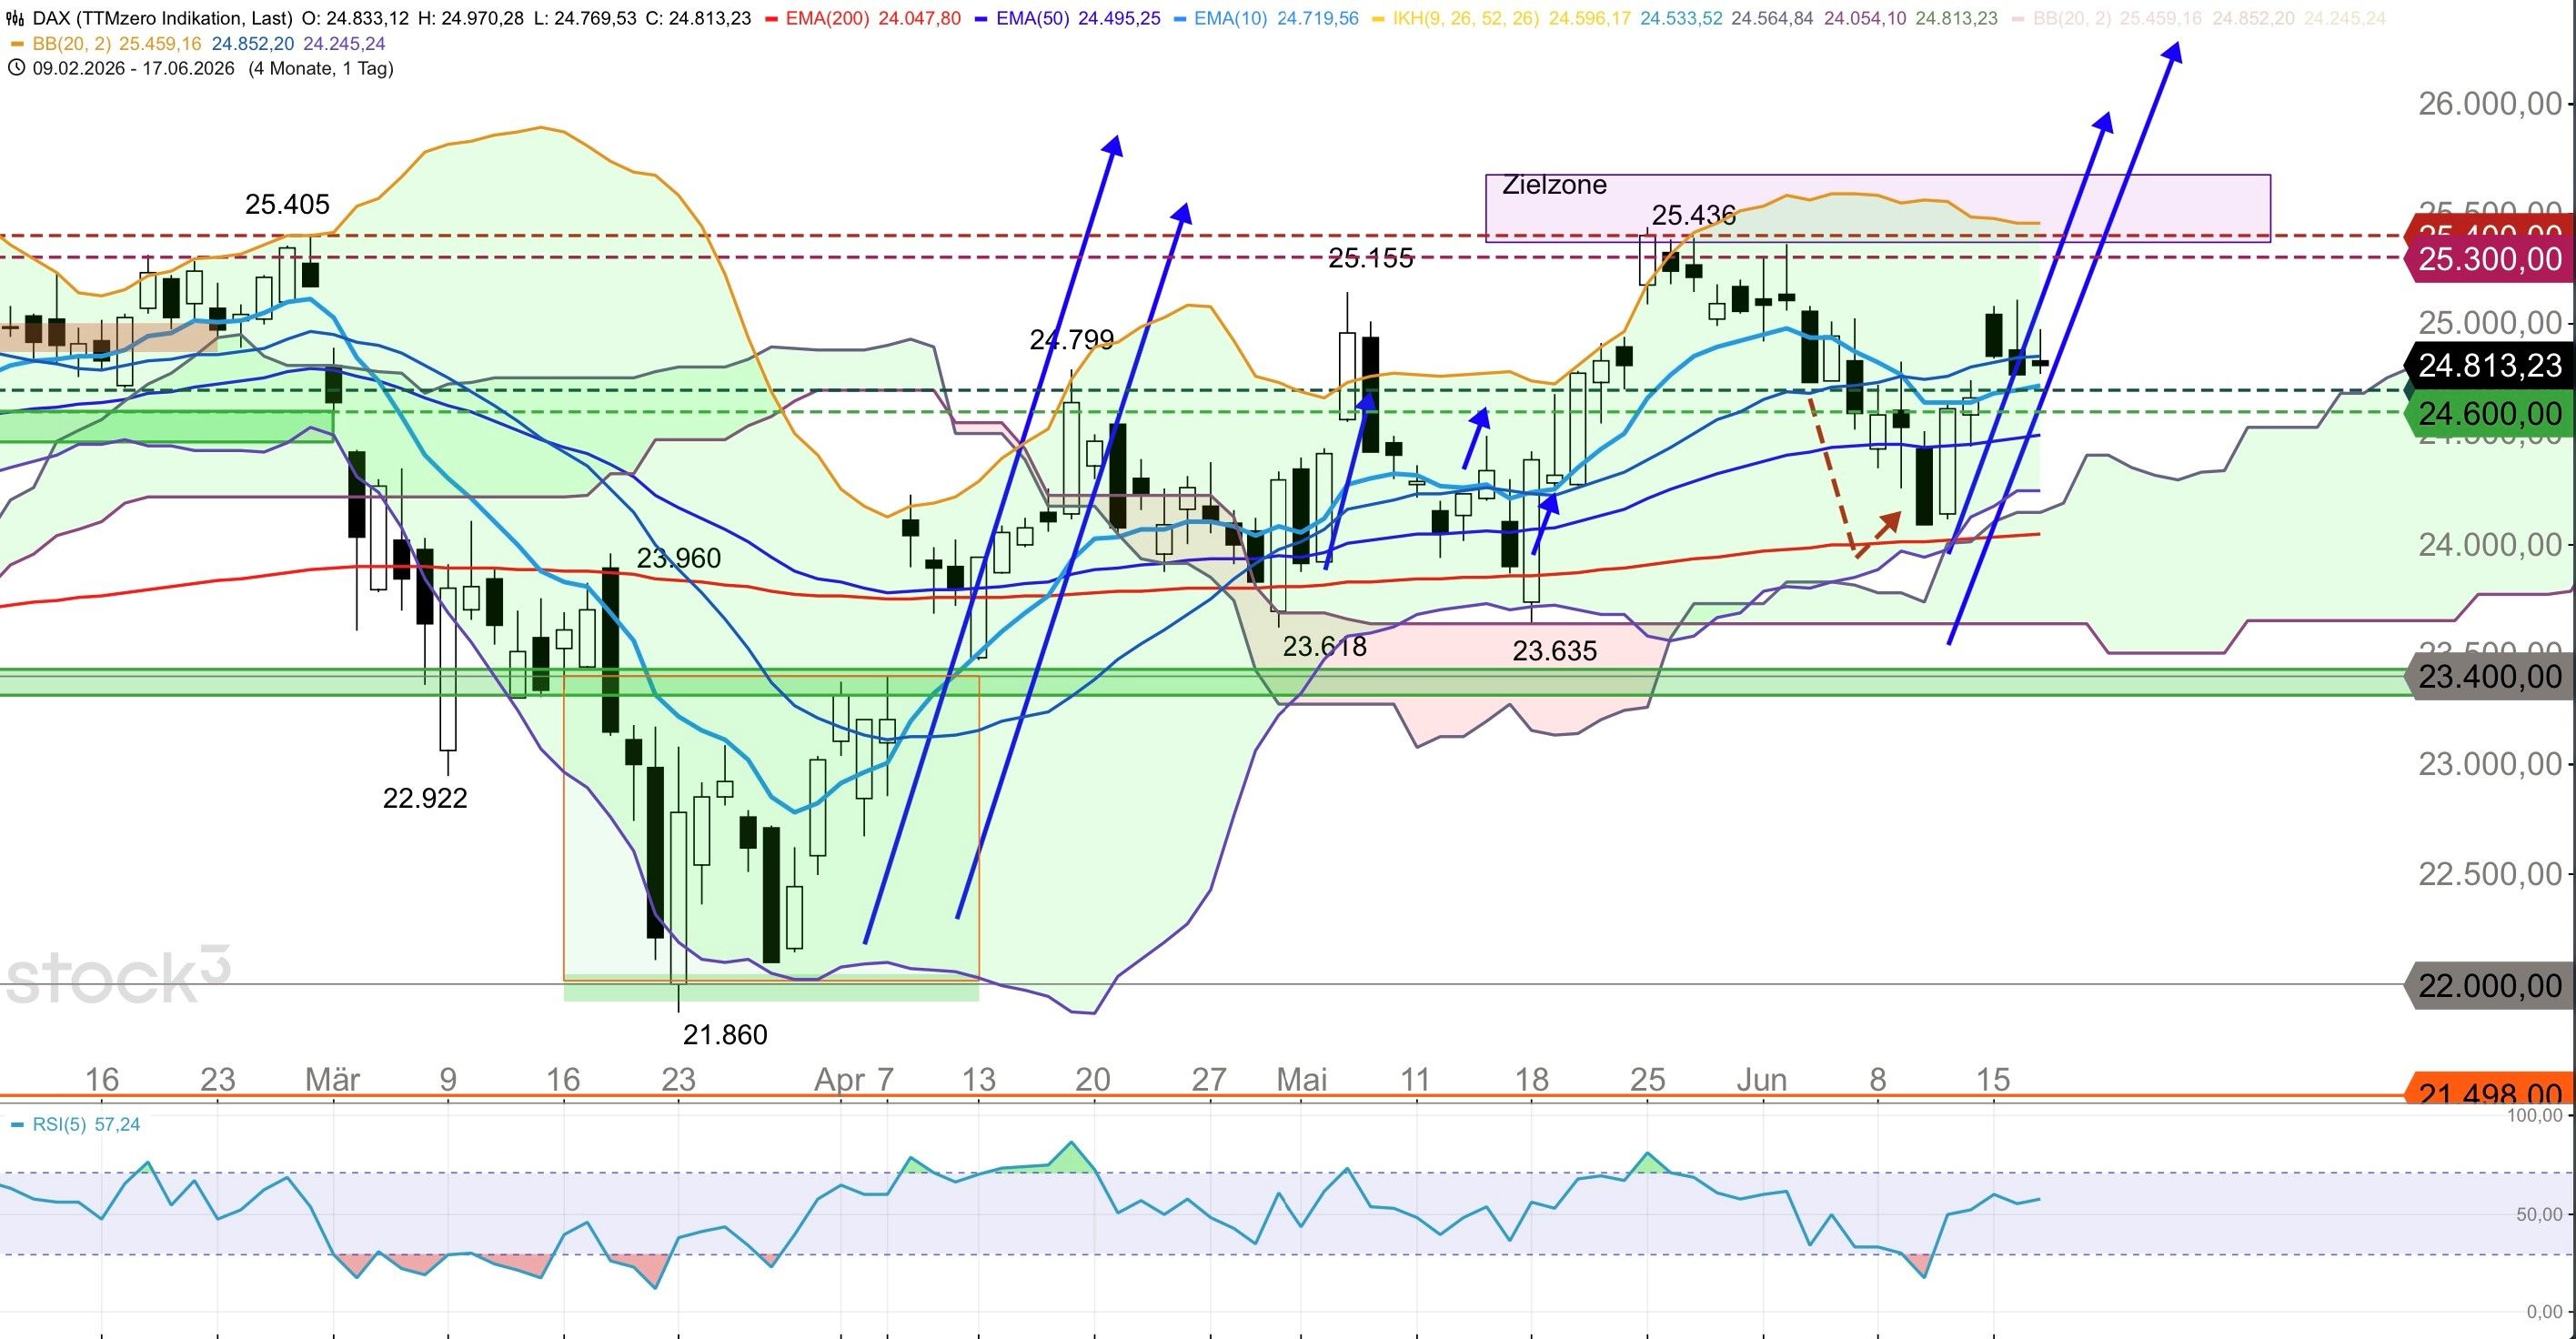This screenshot has width=2576, height=1339.
Task: Click the 13 date label on time axis
Action: pos(979,1079)
